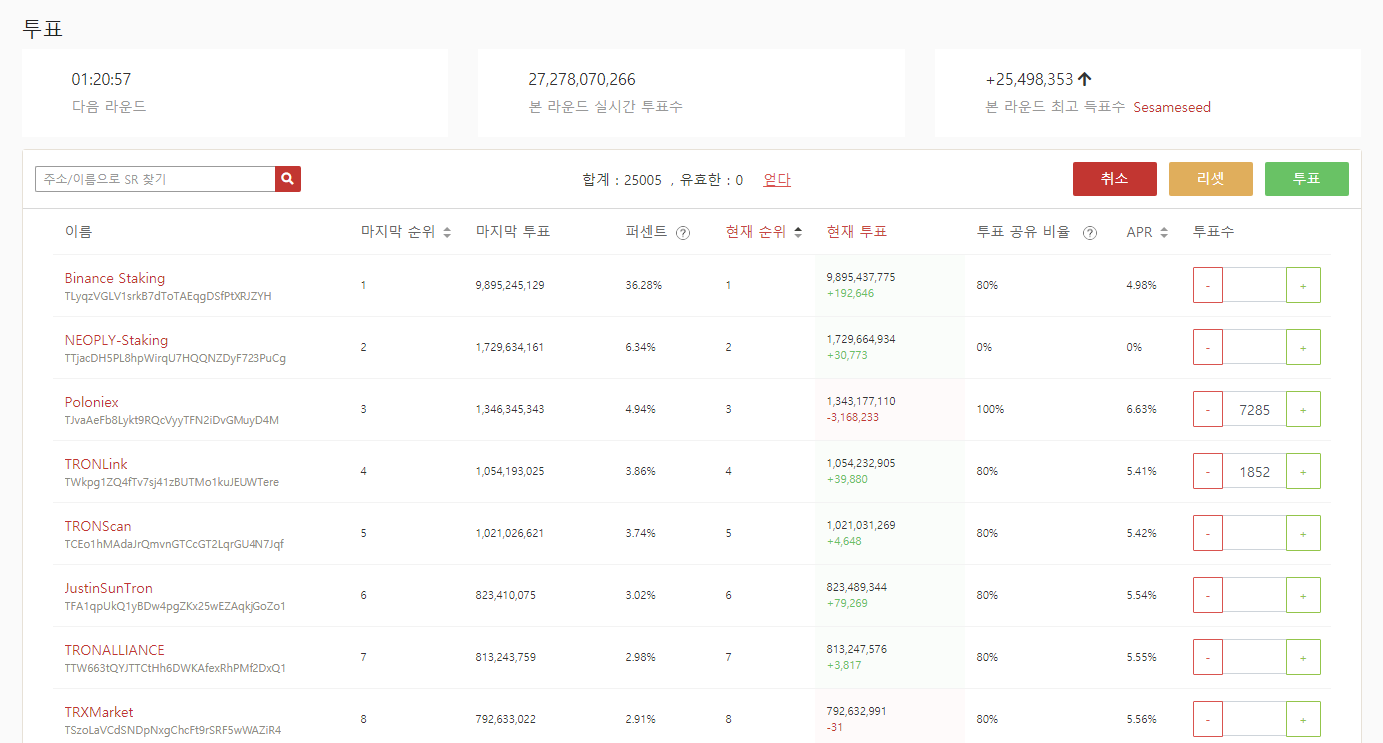
Task: Click the red search magnifier icon
Action: (288, 179)
